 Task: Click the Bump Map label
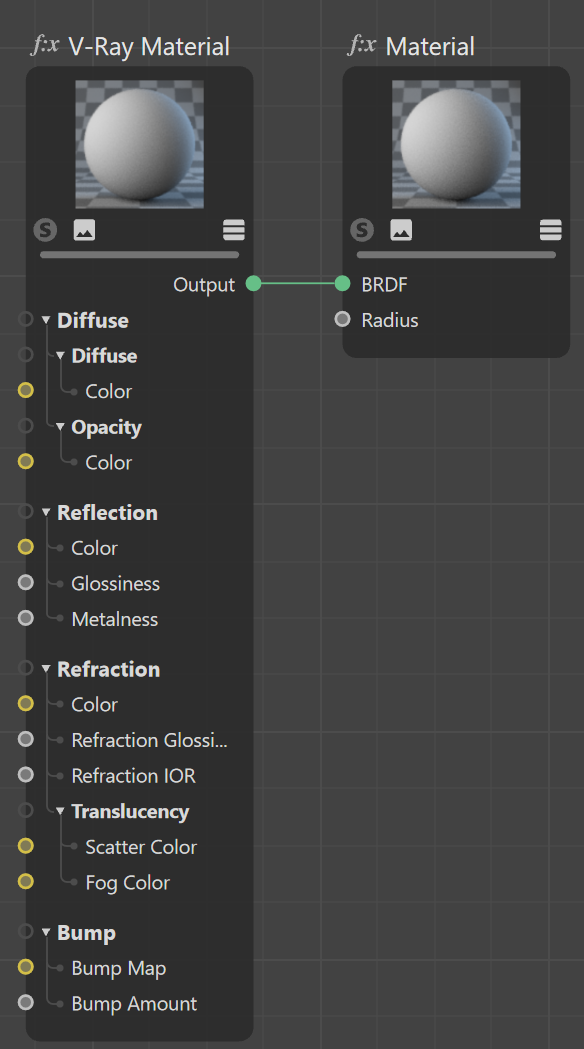pos(119,969)
